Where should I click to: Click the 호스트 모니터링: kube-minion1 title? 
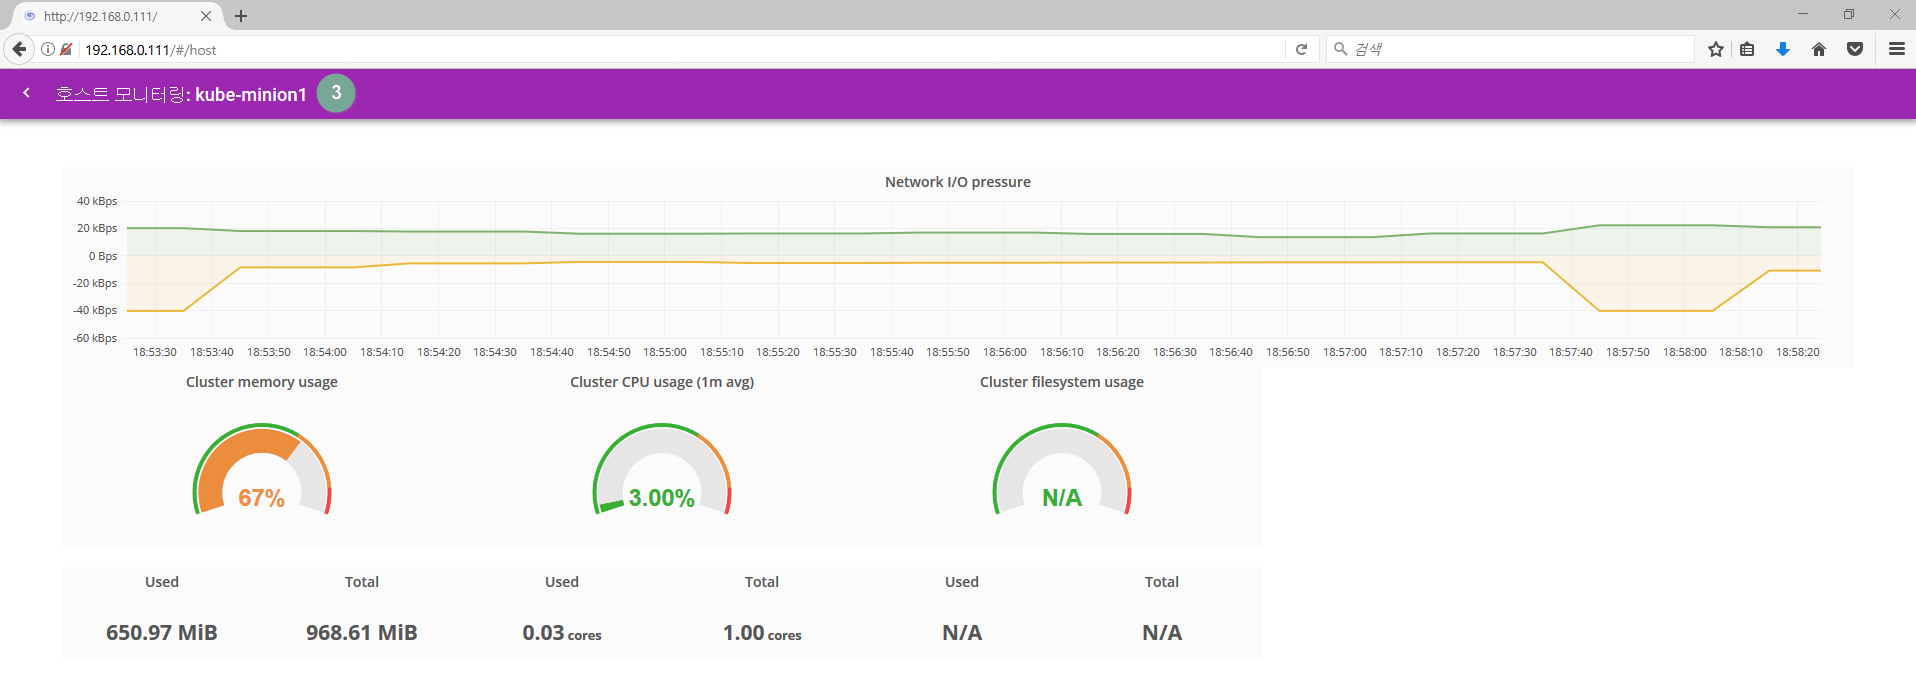pos(181,94)
